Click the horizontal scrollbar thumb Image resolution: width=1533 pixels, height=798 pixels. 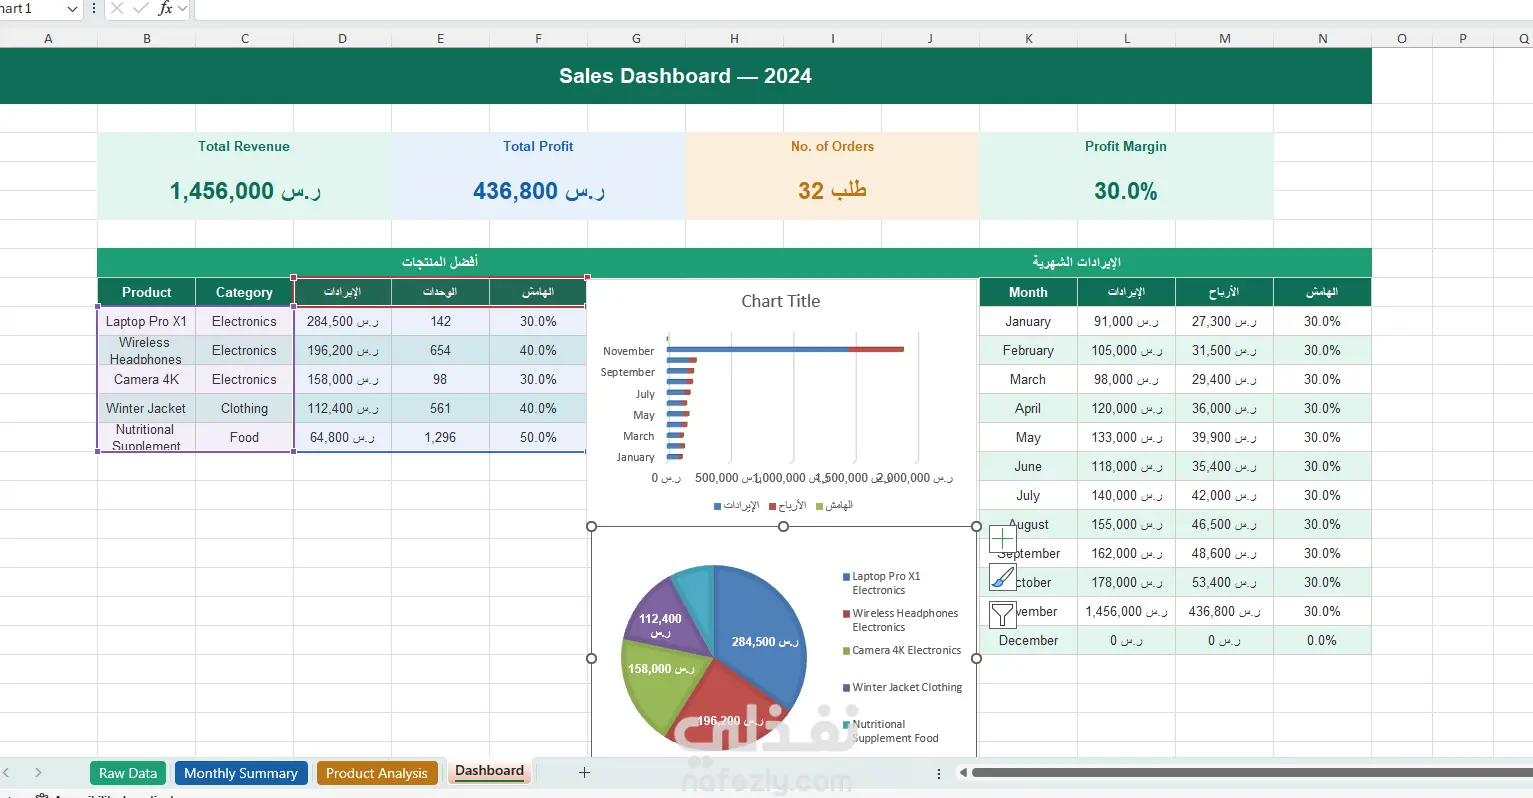coord(1251,772)
